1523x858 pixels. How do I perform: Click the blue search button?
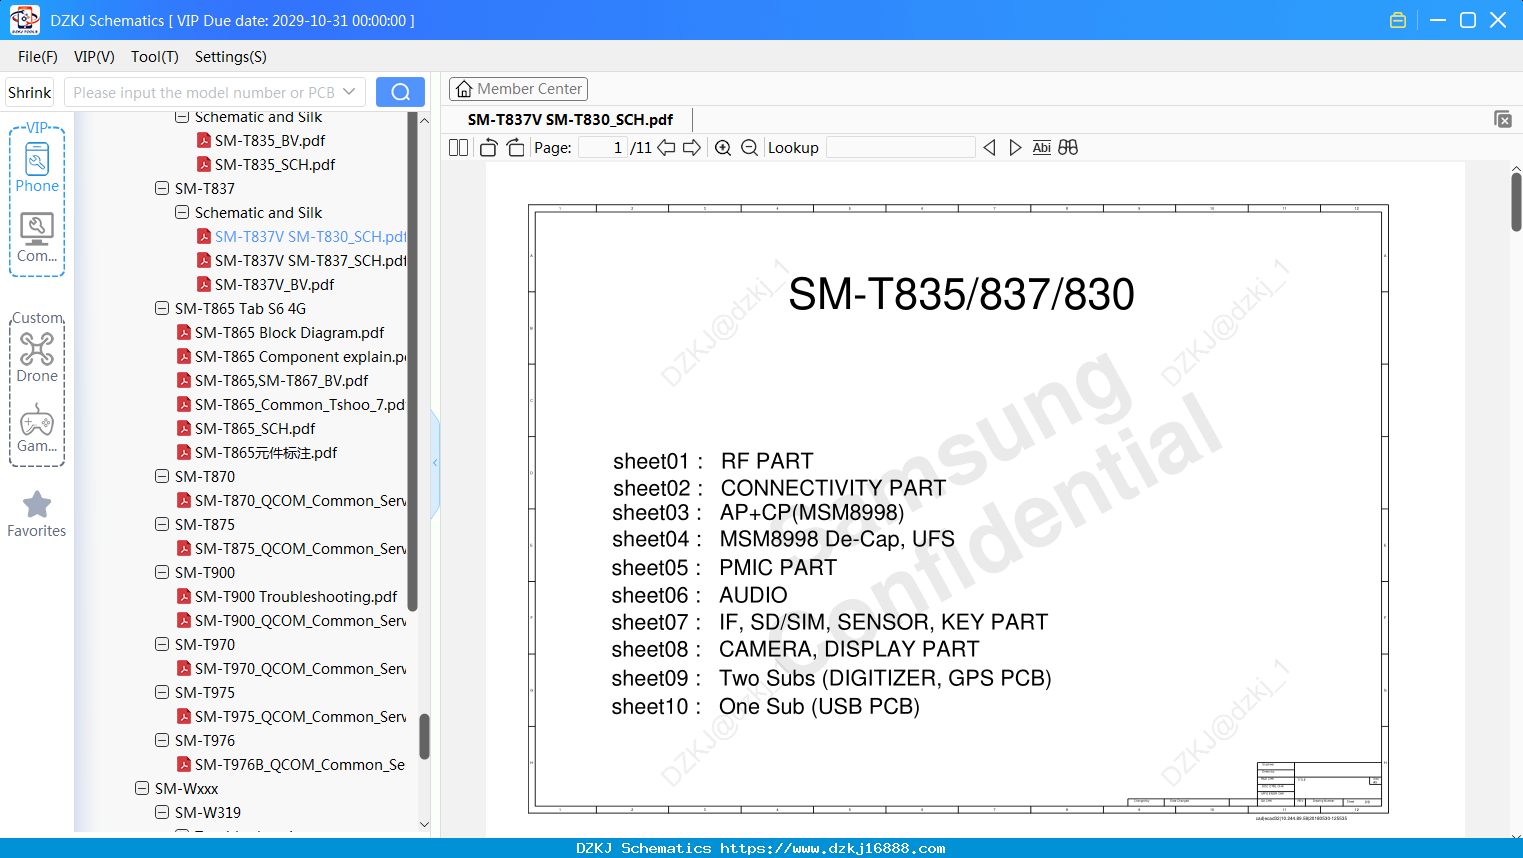(x=400, y=92)
